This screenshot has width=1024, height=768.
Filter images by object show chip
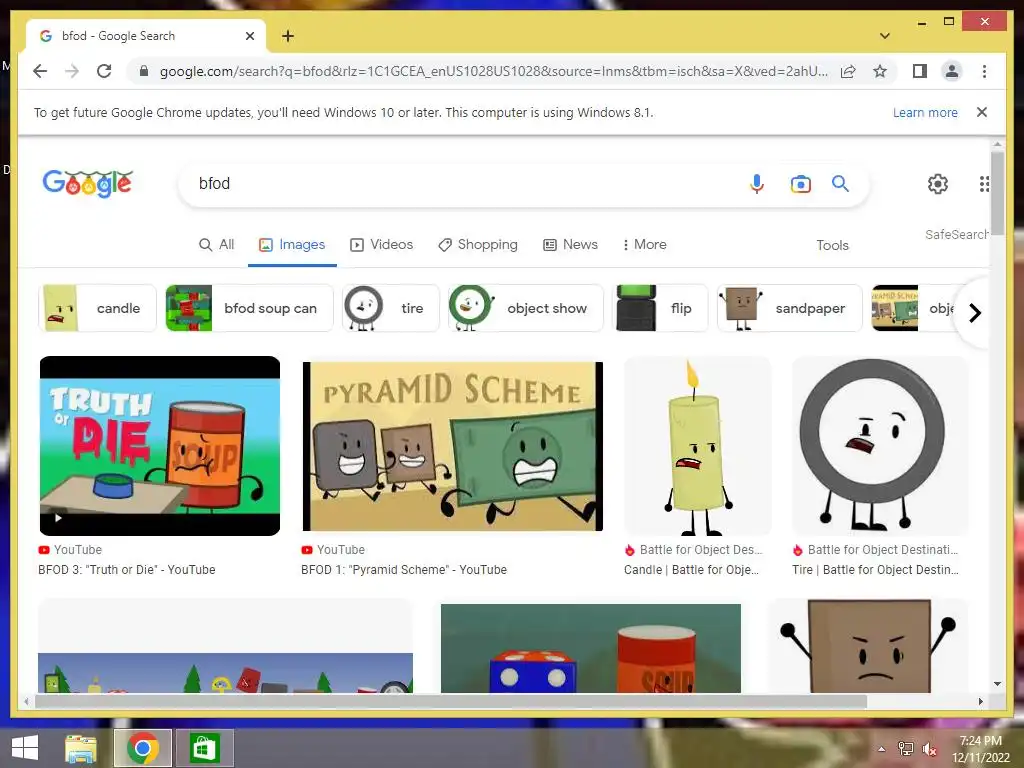point(526,308)
